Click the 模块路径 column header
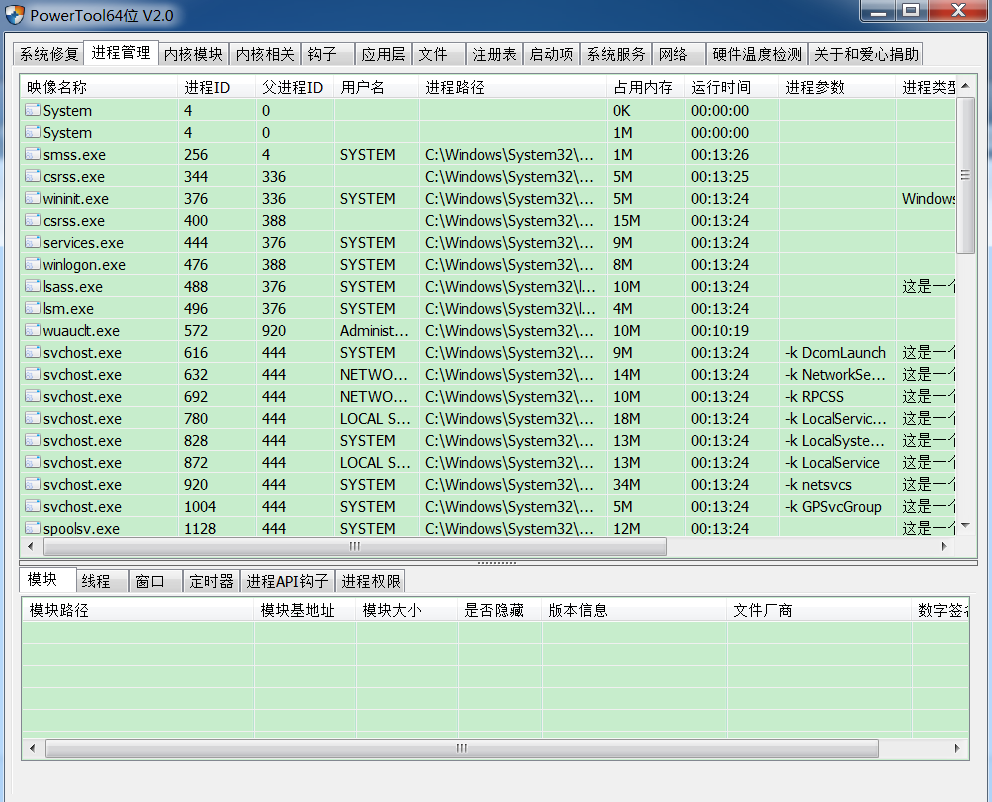Image resolution: width=992 pixels, height=802 pixels. coord(139,610)
